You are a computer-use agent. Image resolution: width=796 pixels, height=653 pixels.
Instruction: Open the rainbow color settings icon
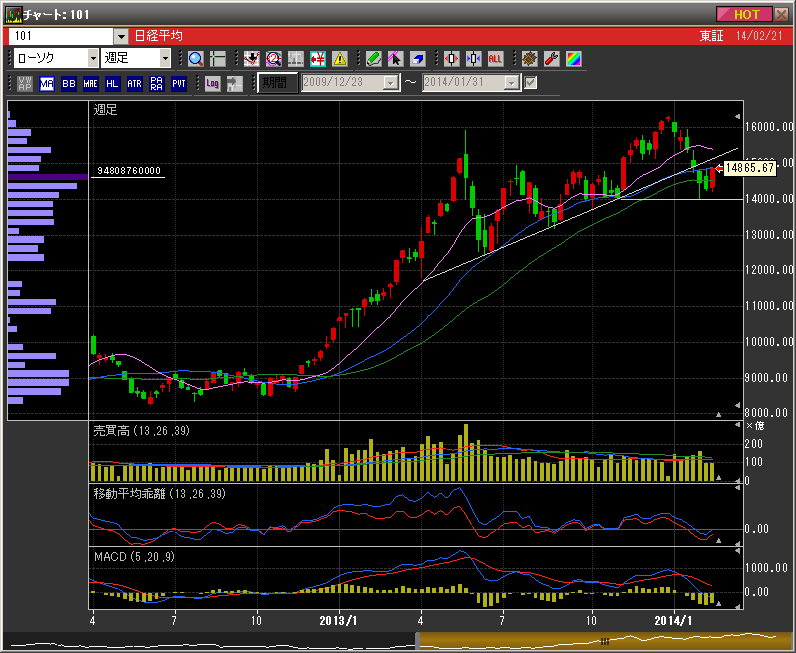573,59
